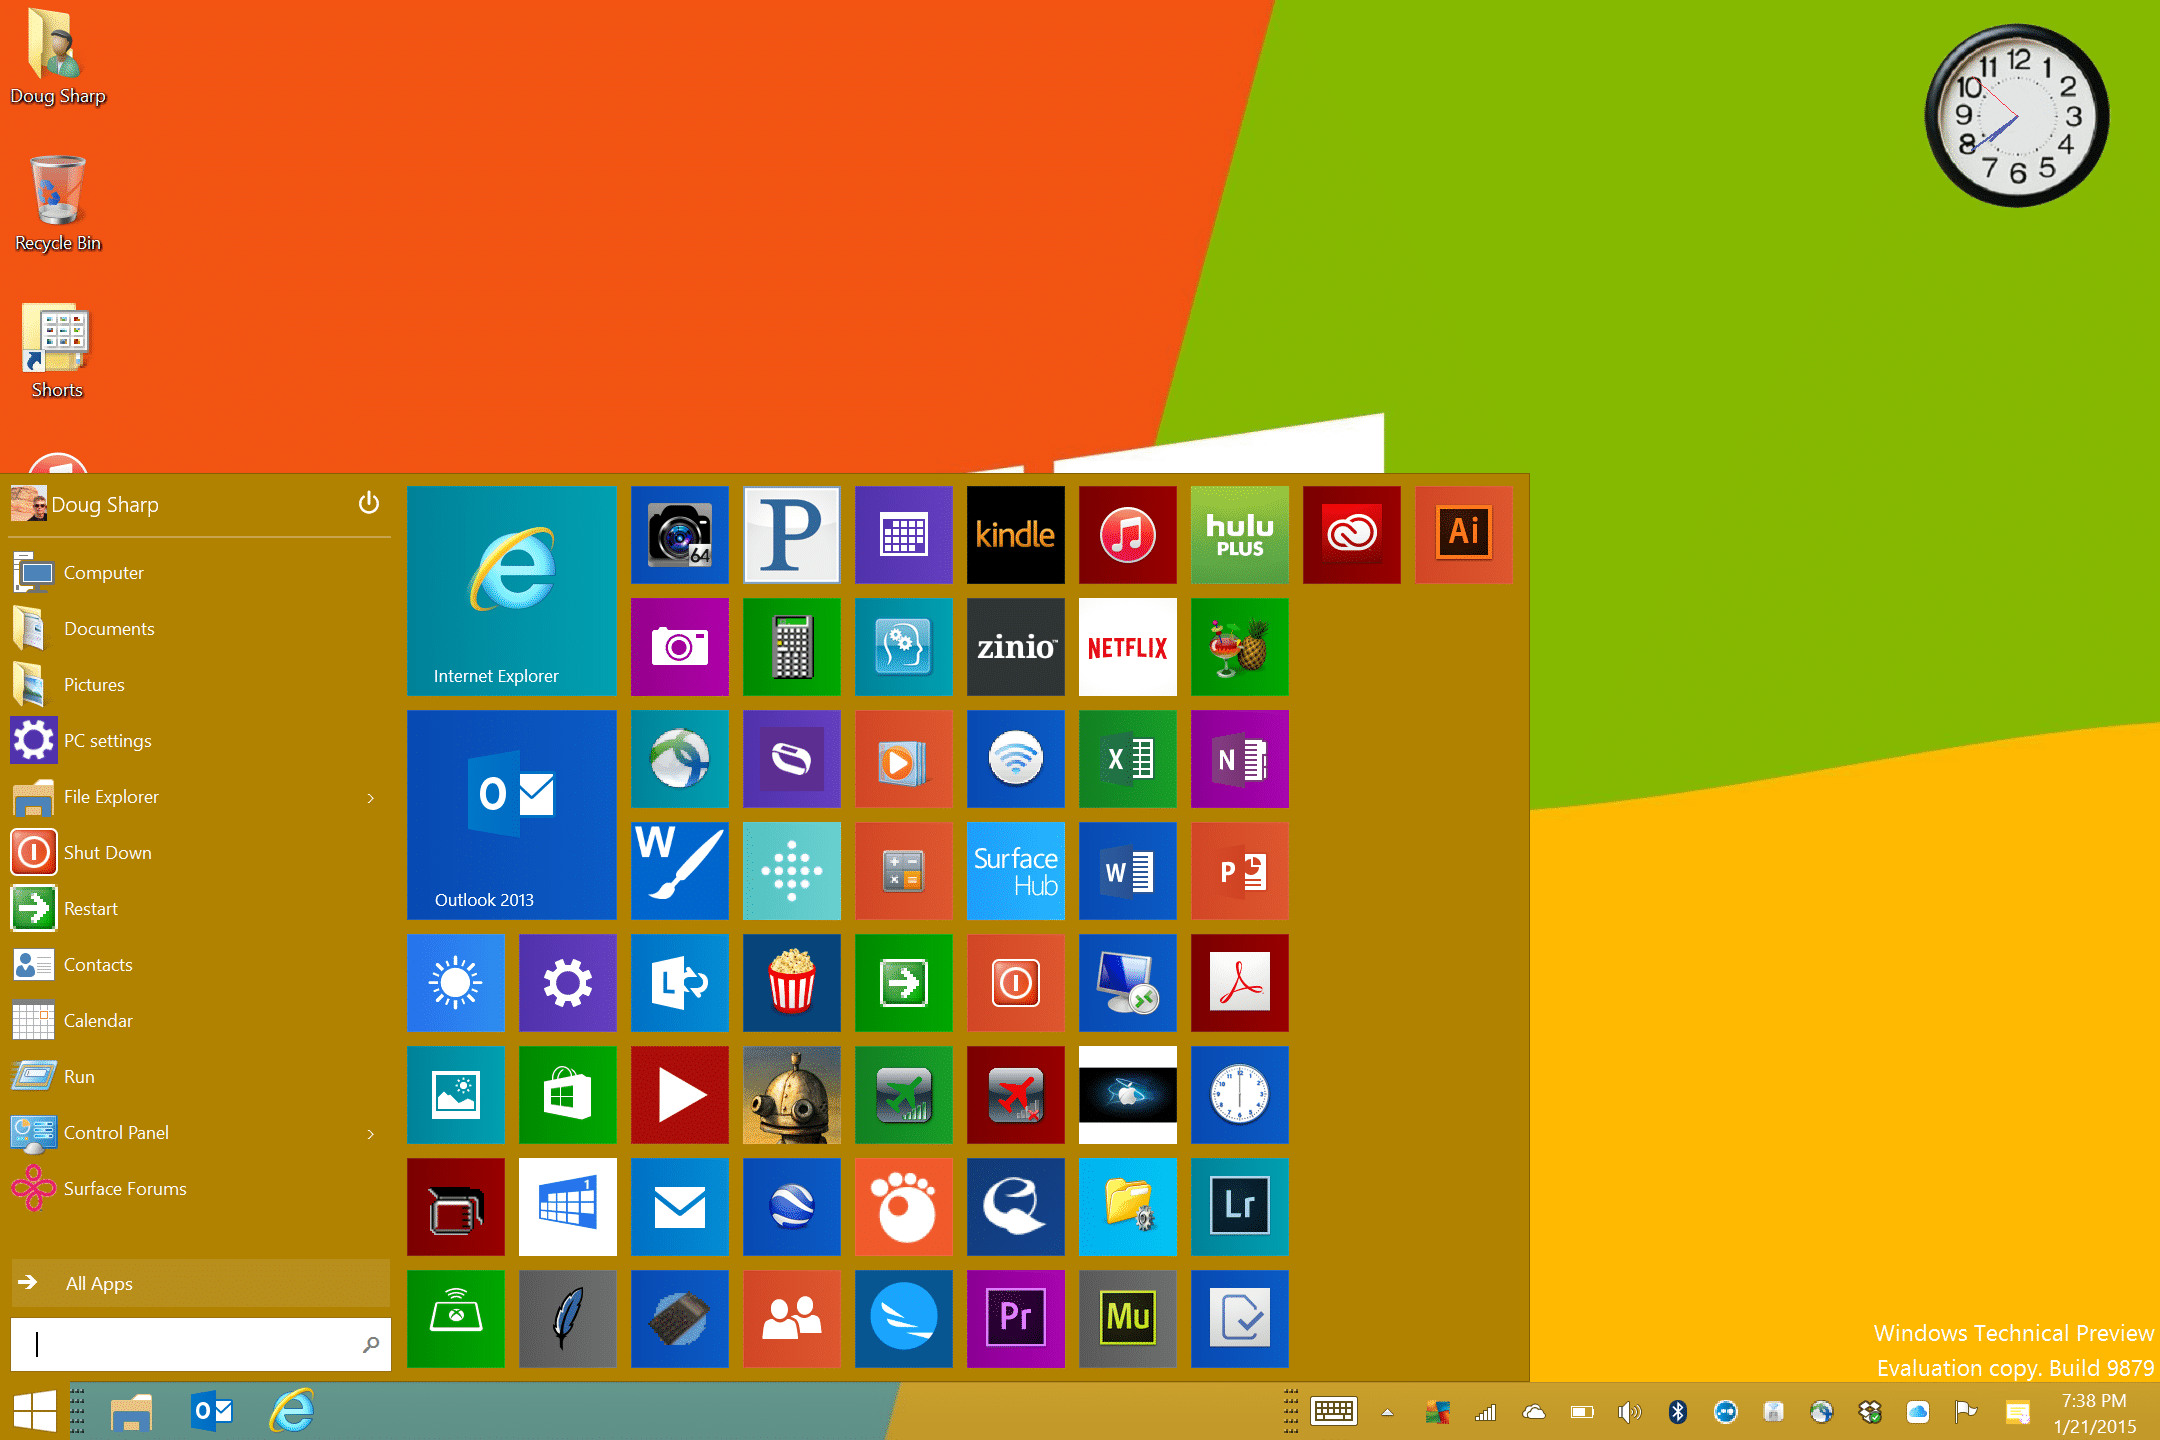Open the Hulu Plus tile

[x=1239, y=535]
